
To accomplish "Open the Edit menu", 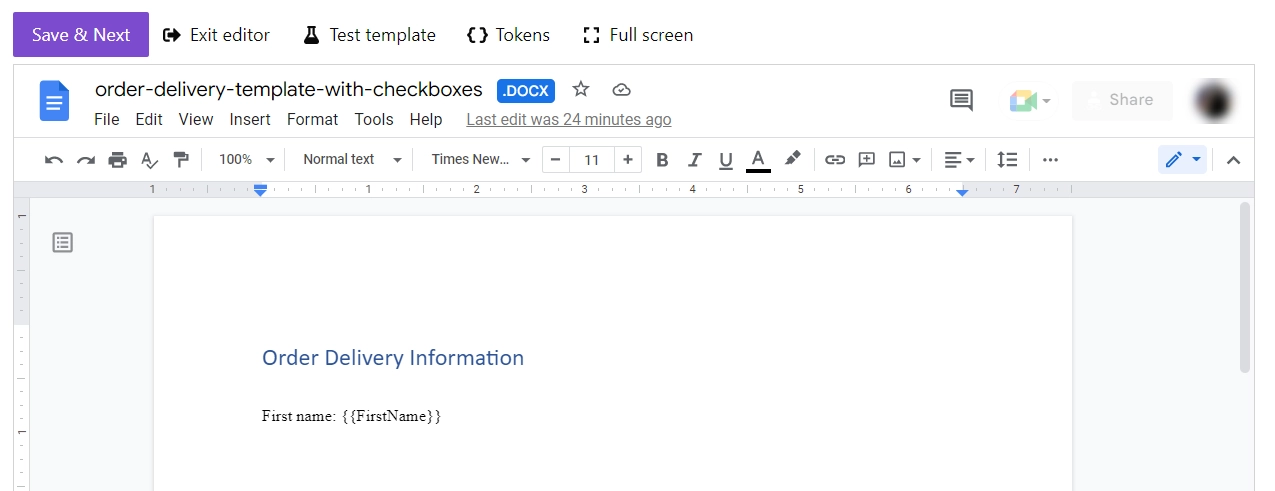I will 149,119.
